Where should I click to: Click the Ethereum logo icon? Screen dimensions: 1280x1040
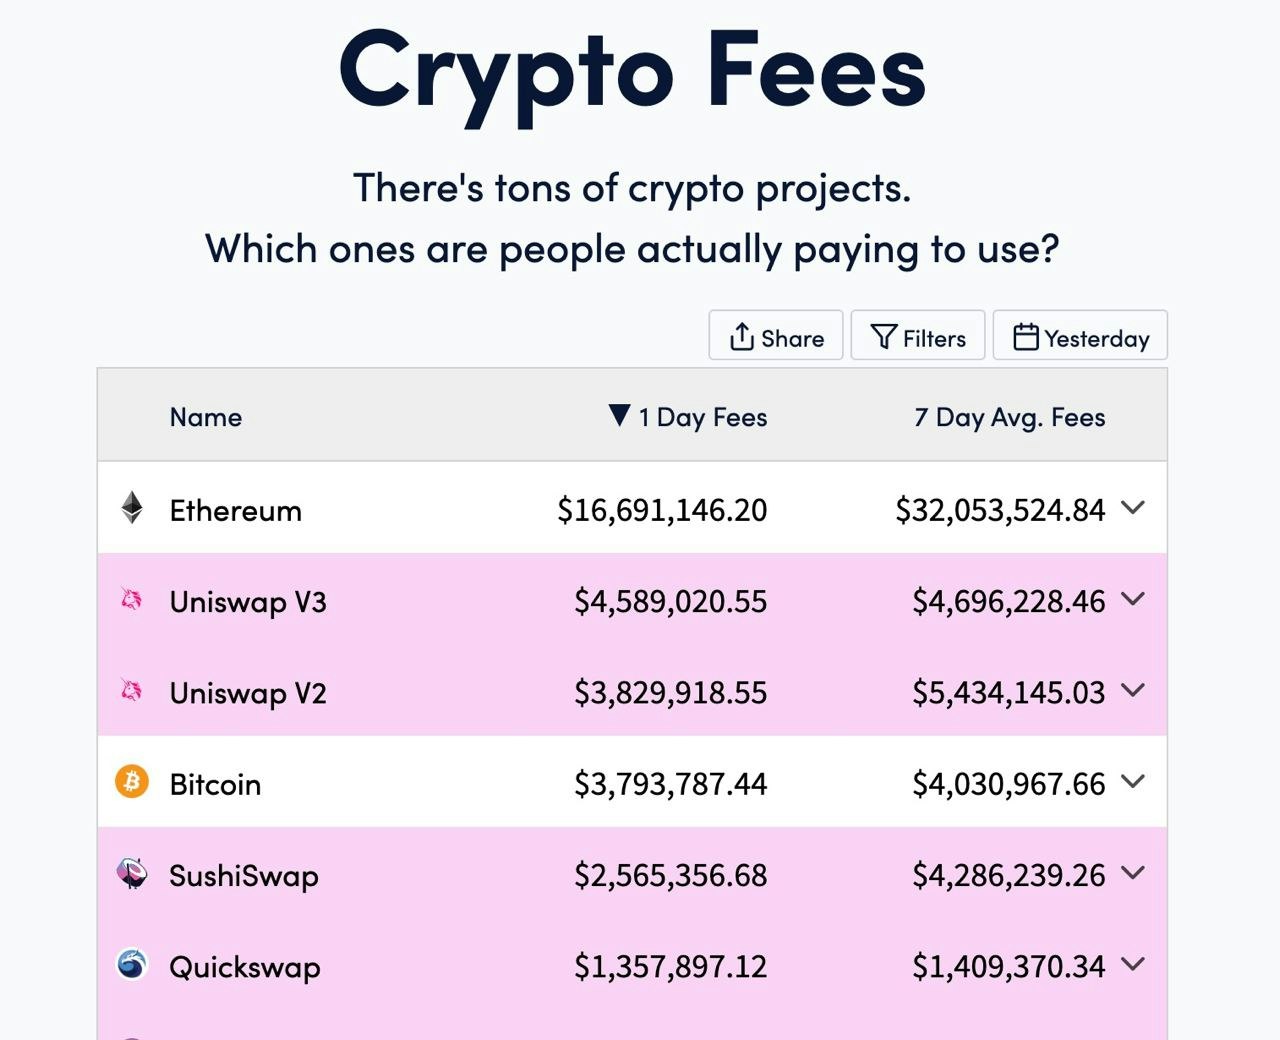131,509
